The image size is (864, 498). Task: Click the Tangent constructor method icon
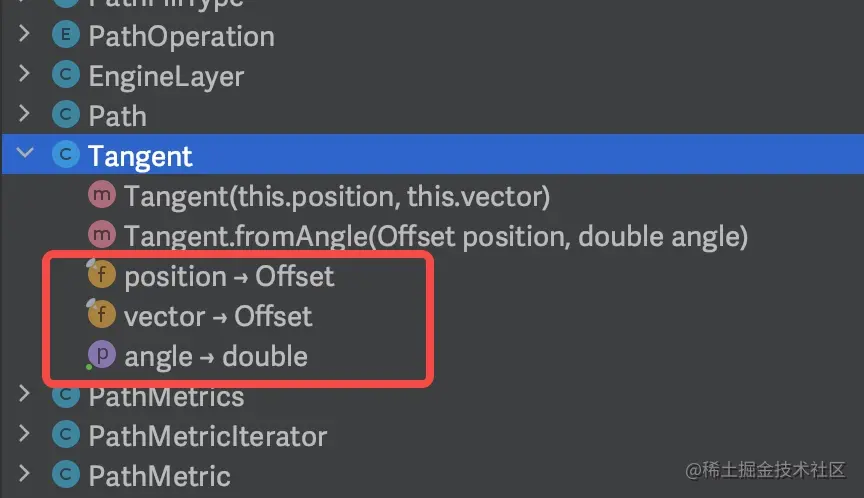[103, 196]
